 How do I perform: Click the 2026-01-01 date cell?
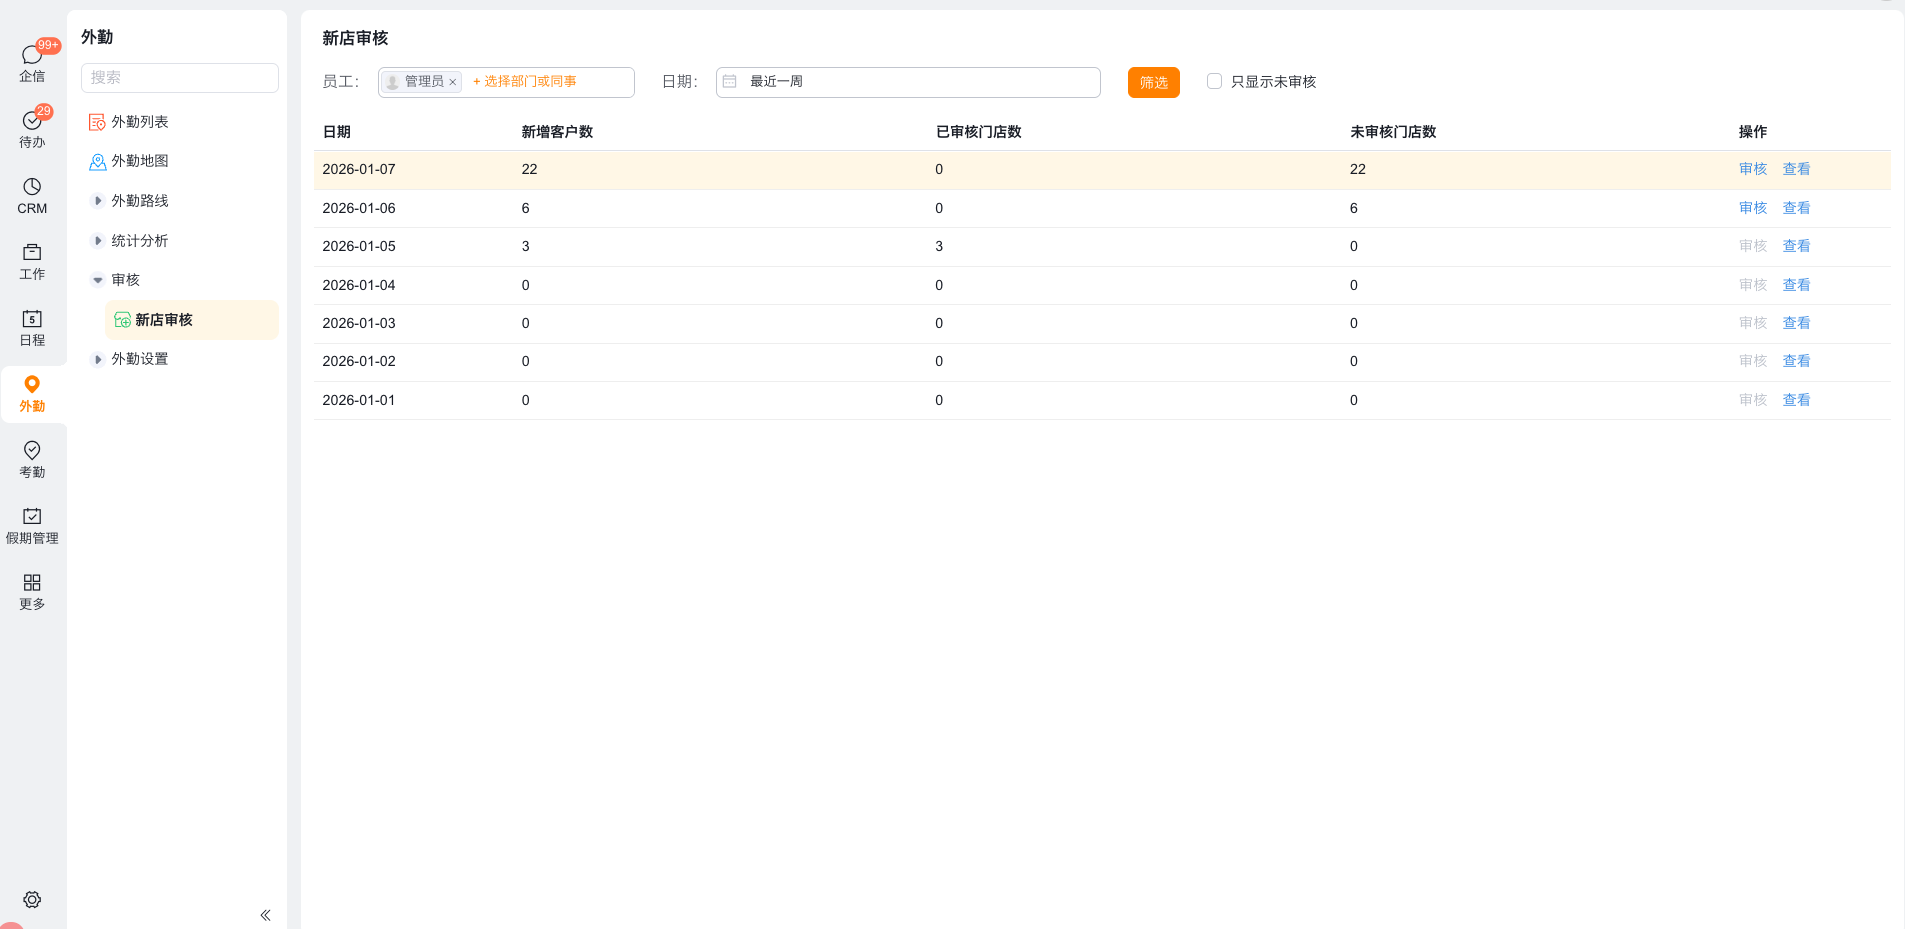coord(359,400)
